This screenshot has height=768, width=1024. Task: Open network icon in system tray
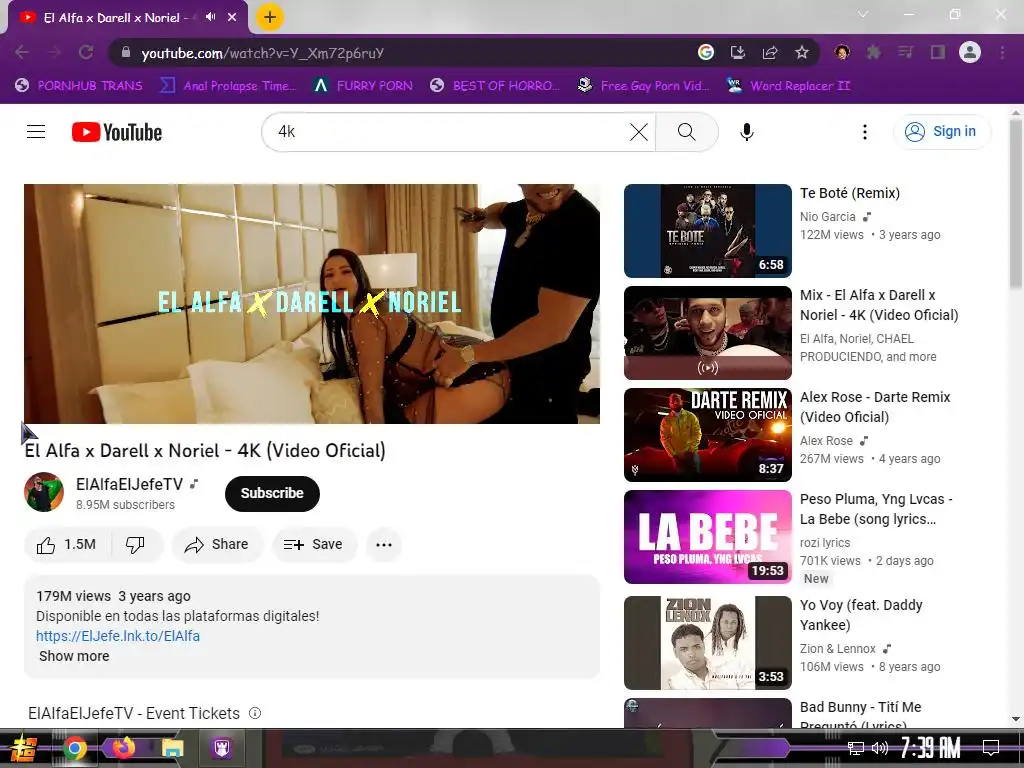tap(855, 748)
